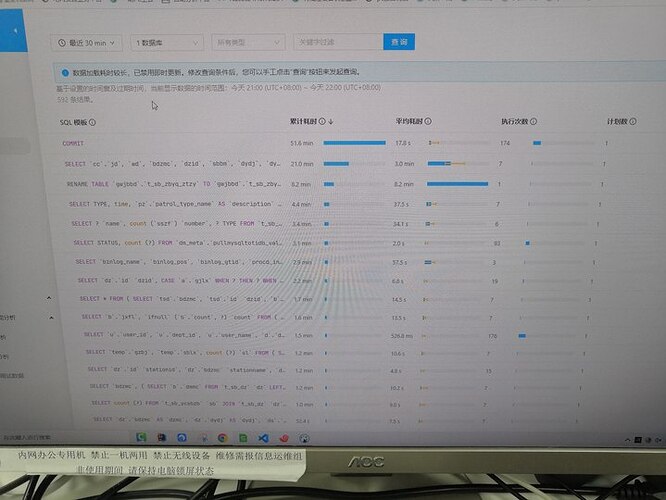Open the SELECT `binlog_name` statement row
The width and height of the screenshot is (666, 500).
pyautogui.click(x=178, y=262)
